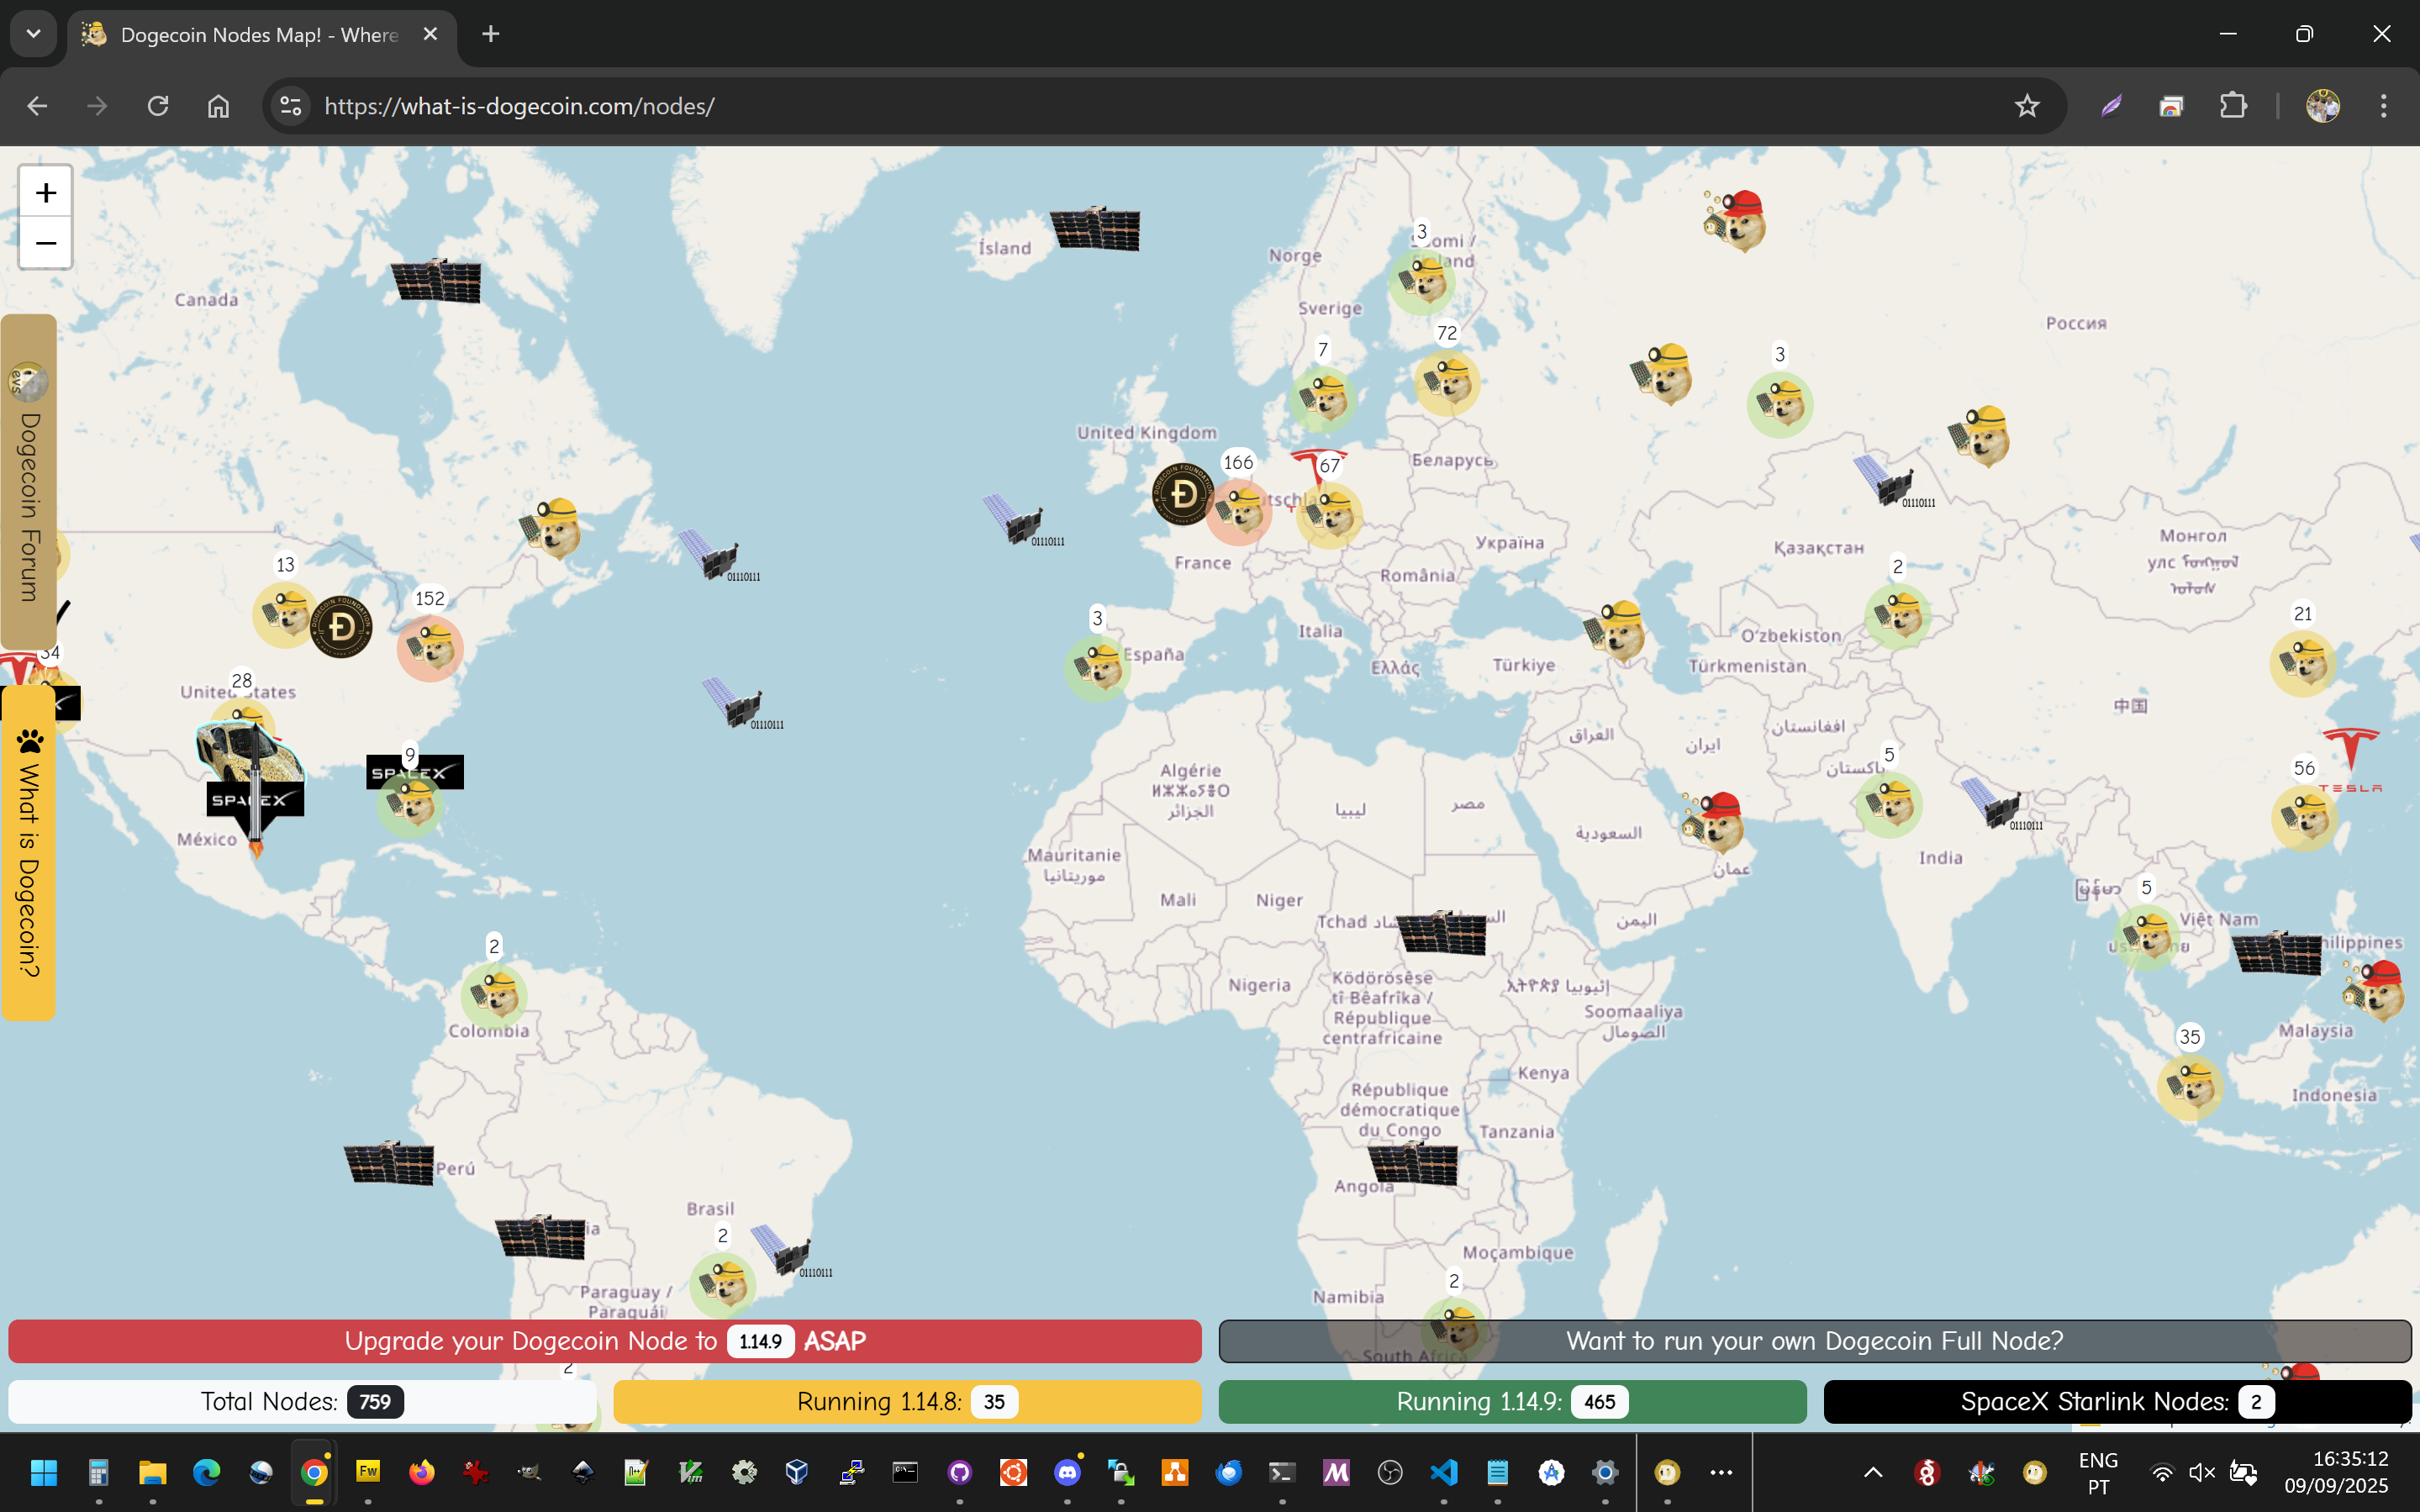
Task: Launch Firefox from the taskbar
Action: click(421, 1472)
